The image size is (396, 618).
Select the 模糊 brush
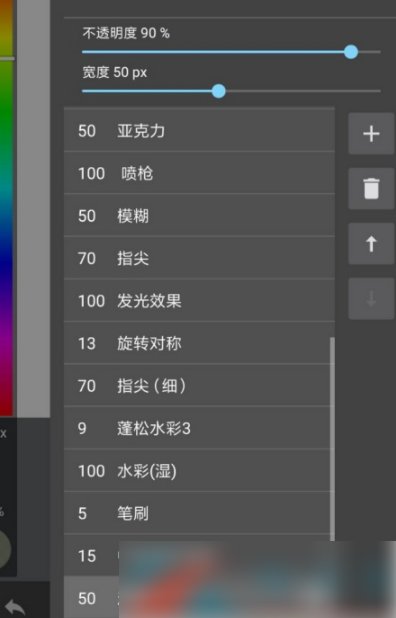[x=199, y=216]
